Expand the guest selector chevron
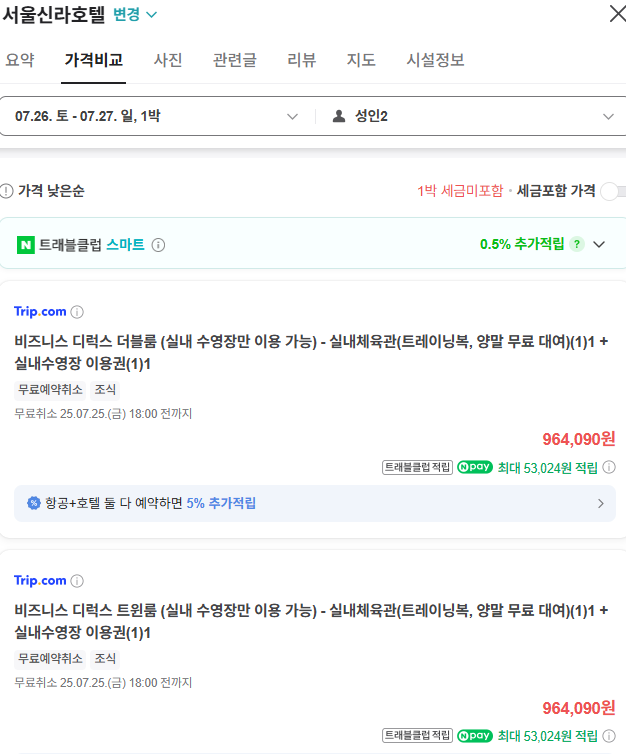The height and width of the screenshot is (754, 626). pyautogui.click(x=608, y=117)
